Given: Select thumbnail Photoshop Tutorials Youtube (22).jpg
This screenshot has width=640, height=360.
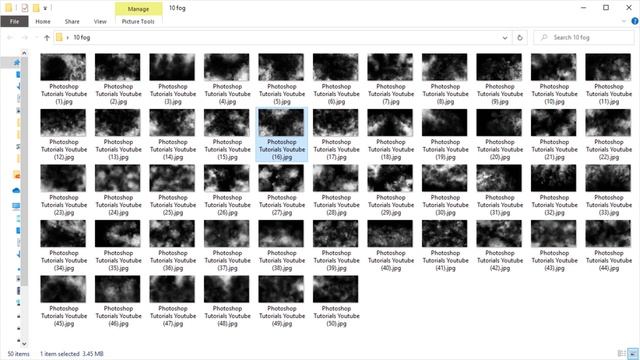Looking at the screenshot, I should pyautogui.click(x=608, y=122).
